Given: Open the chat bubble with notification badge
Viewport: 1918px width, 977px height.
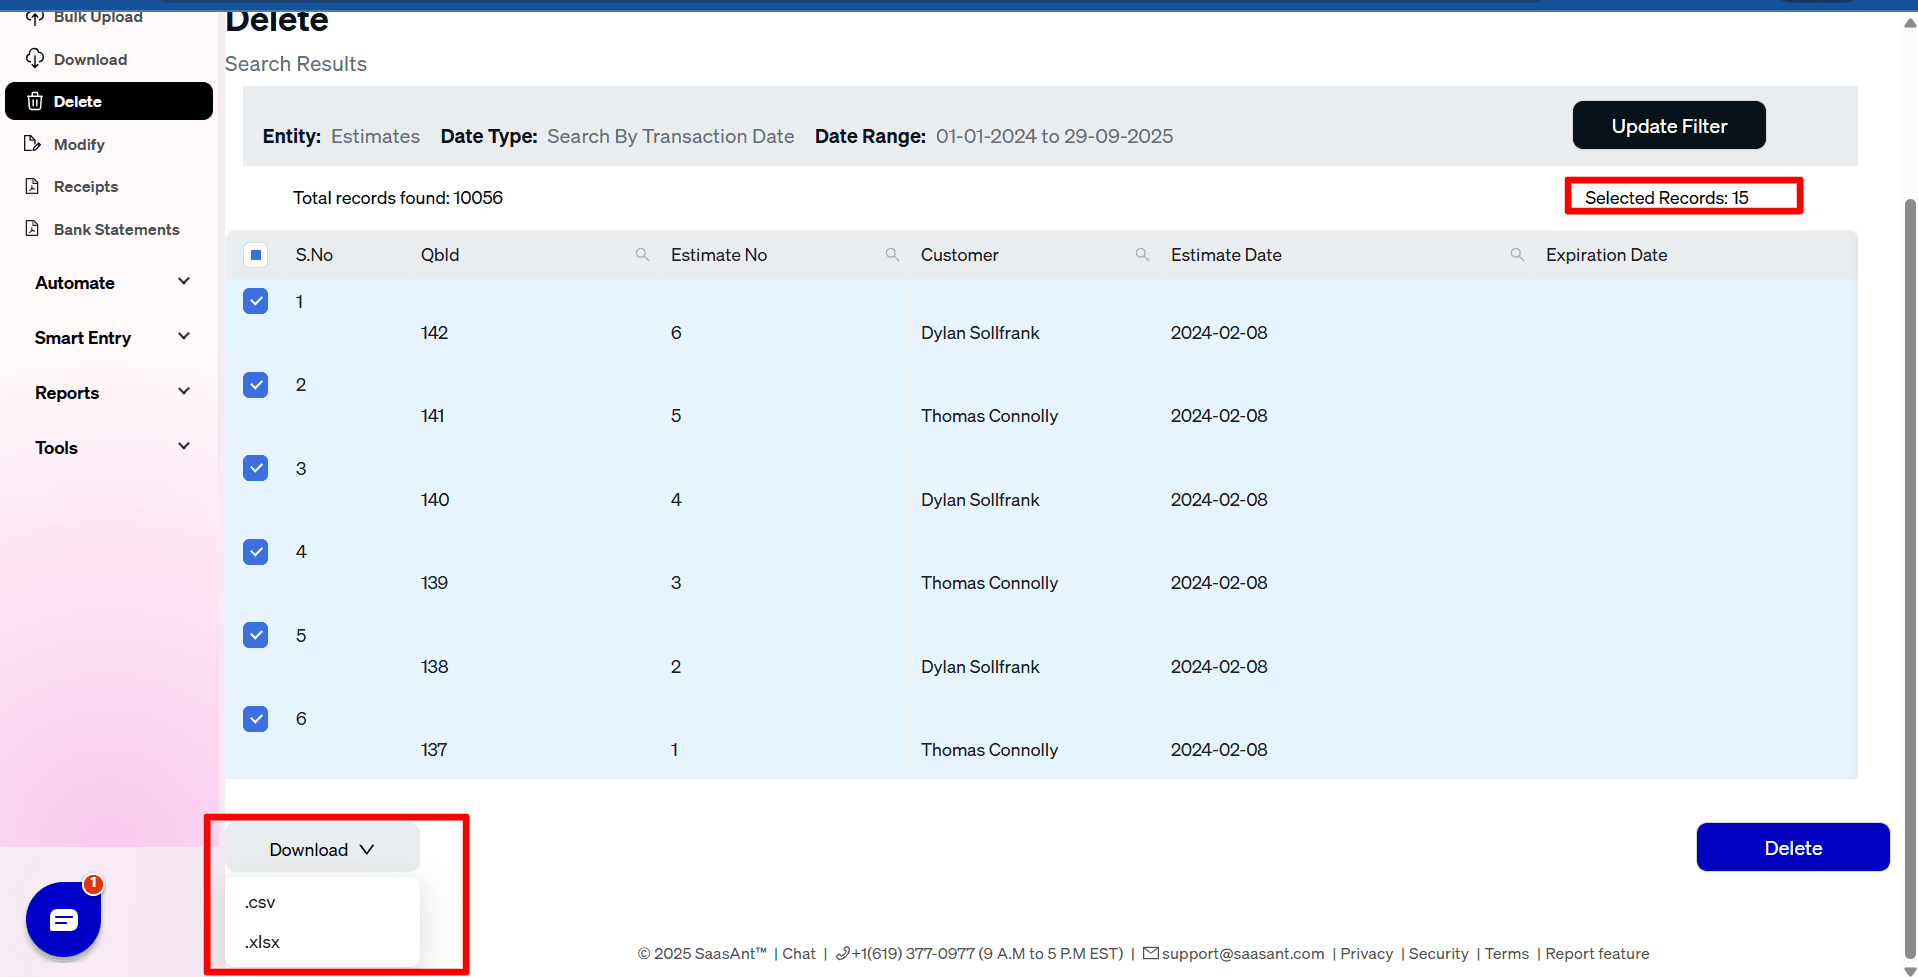Looking at the screenshot, I should click(63, 919).
